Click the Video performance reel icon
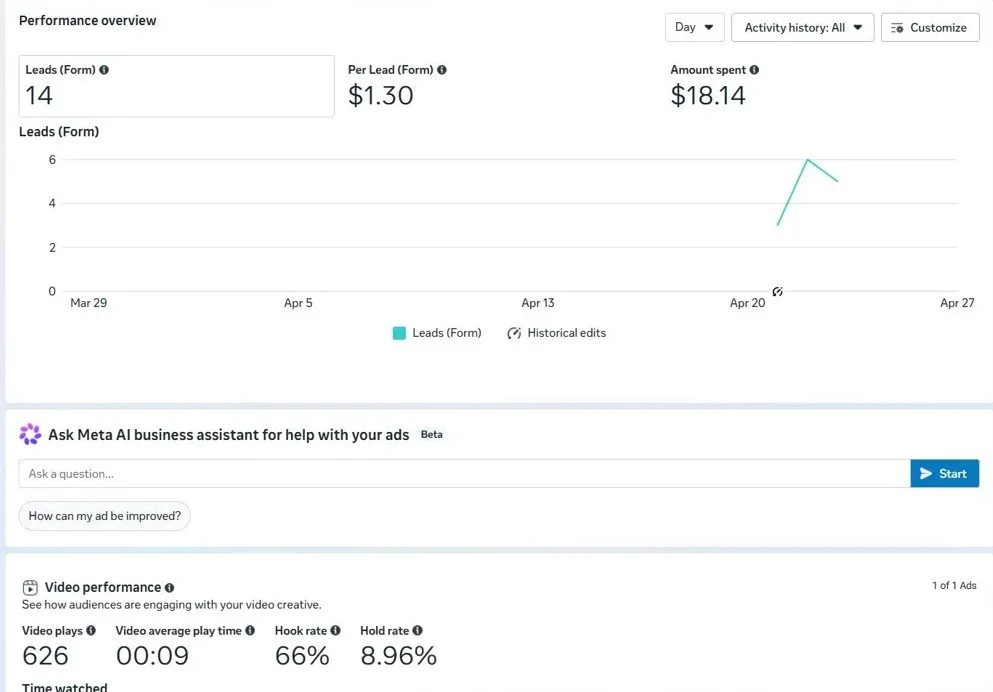 click(30, 588)
